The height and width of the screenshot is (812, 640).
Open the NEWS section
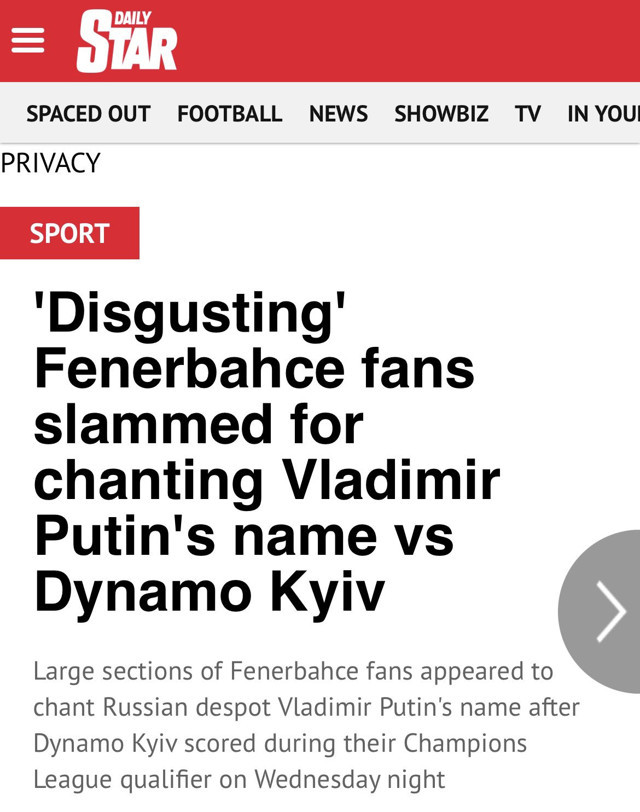338,114
